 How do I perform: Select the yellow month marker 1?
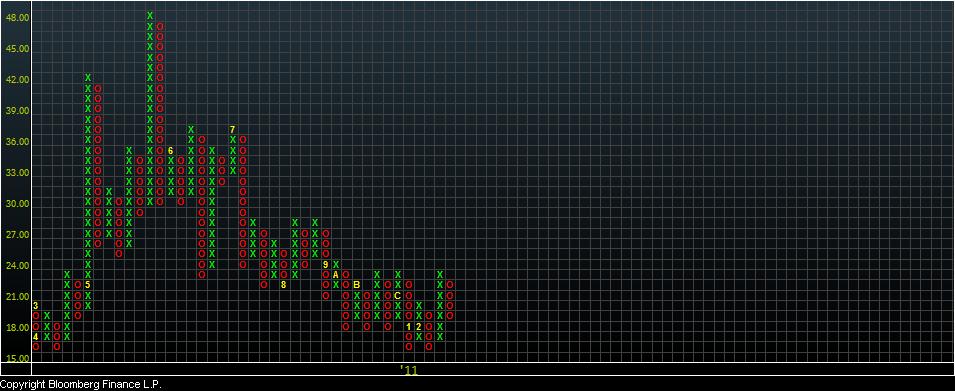(409, 326)
